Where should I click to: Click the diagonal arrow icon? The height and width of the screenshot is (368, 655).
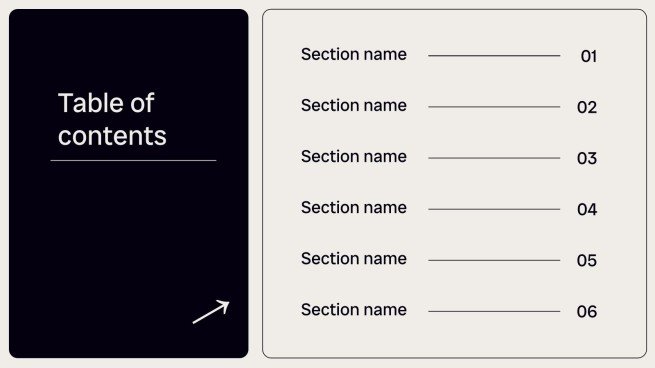[211, 312]
